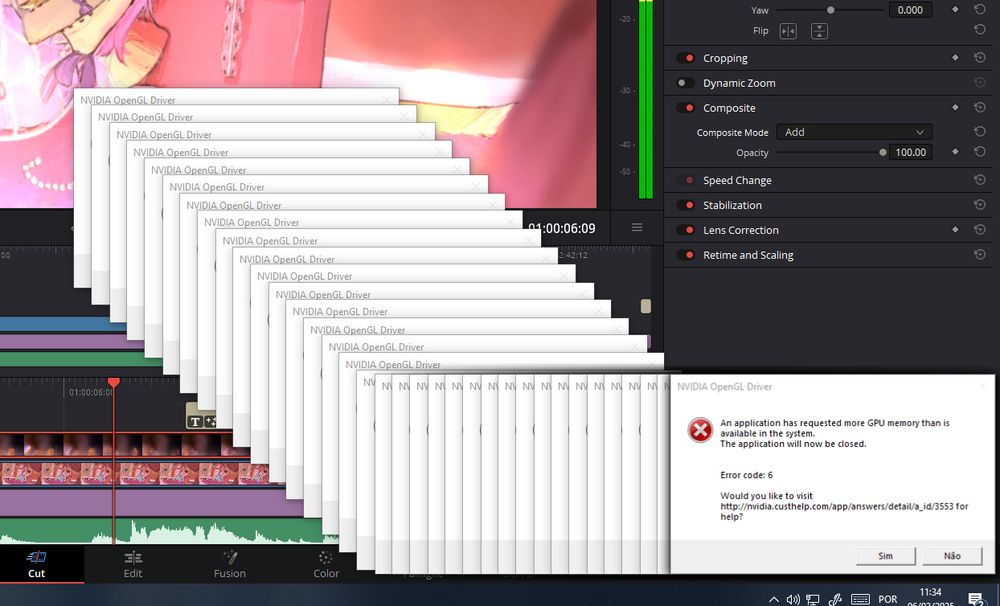1000x606 pixels.
Task: Reset the Yaw value
Action: 980,10
